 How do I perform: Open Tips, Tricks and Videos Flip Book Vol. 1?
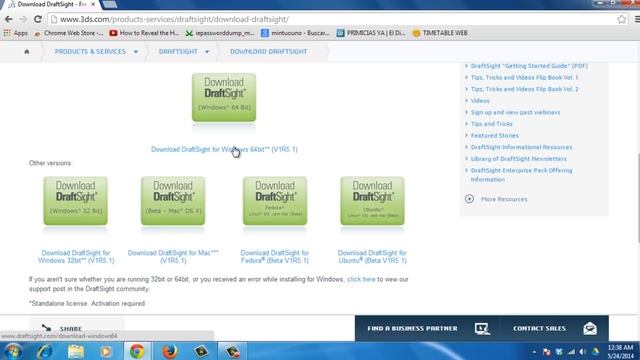tap(524, 78)
